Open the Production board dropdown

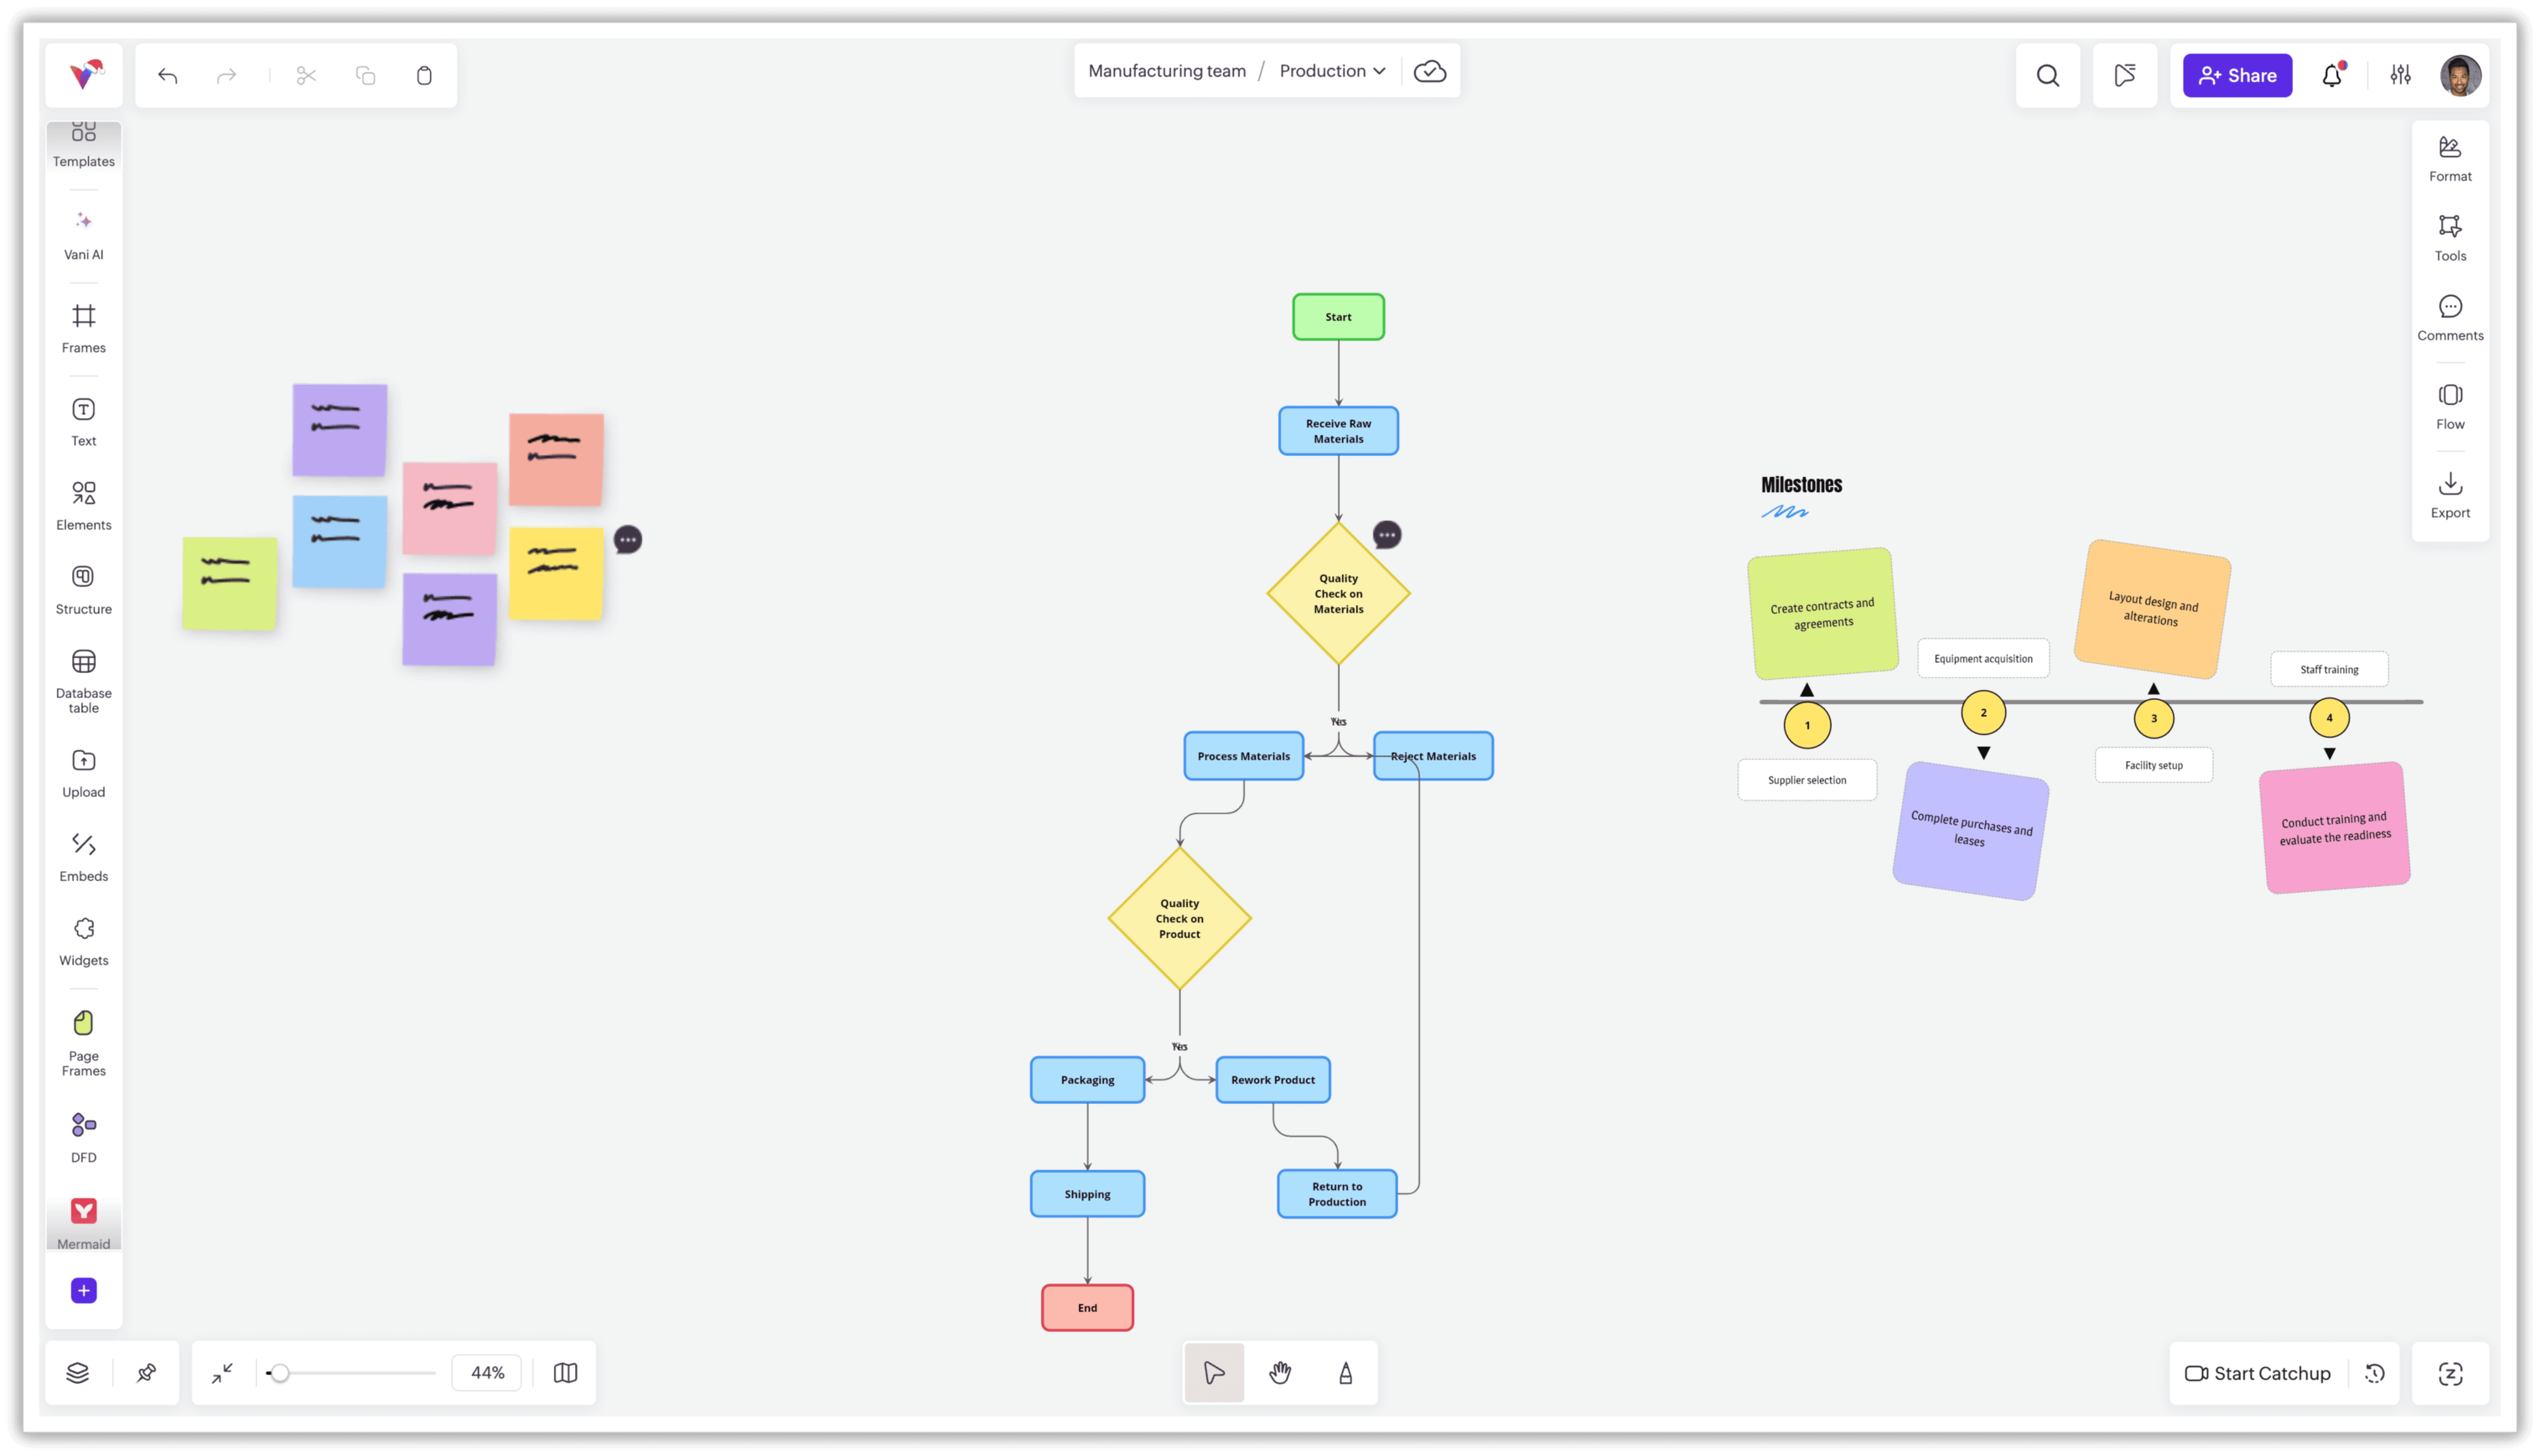point(1332,70)
